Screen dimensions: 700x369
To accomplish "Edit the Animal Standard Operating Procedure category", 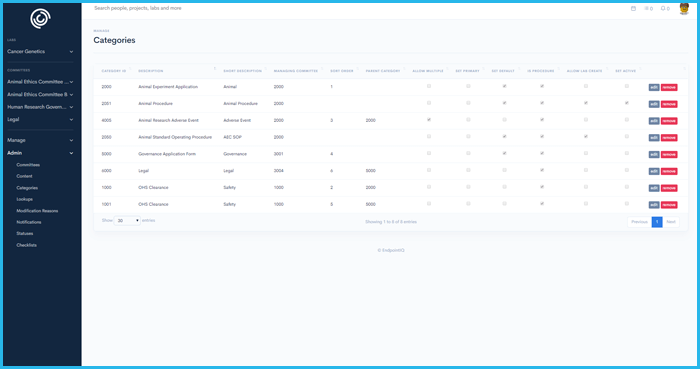I will click(x=654, y=138).
